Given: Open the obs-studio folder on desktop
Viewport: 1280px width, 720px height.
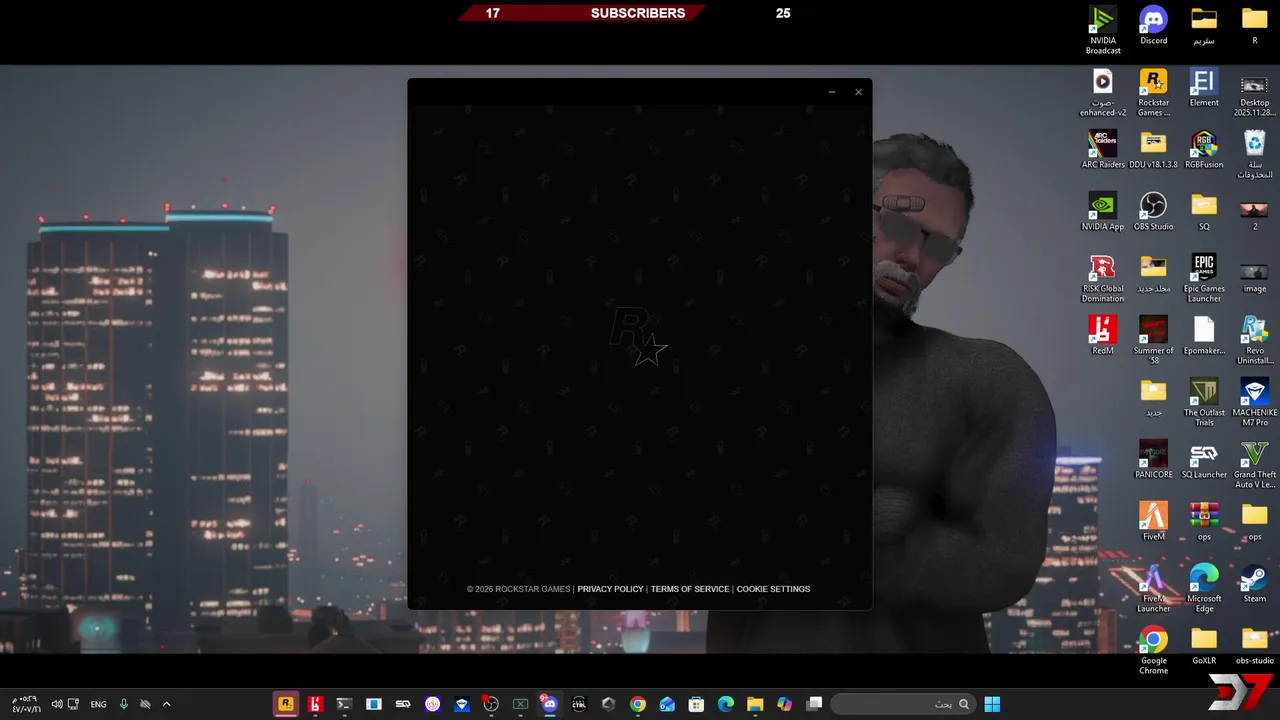Looking at the screenshot, I should click(x=1254, y=646).
